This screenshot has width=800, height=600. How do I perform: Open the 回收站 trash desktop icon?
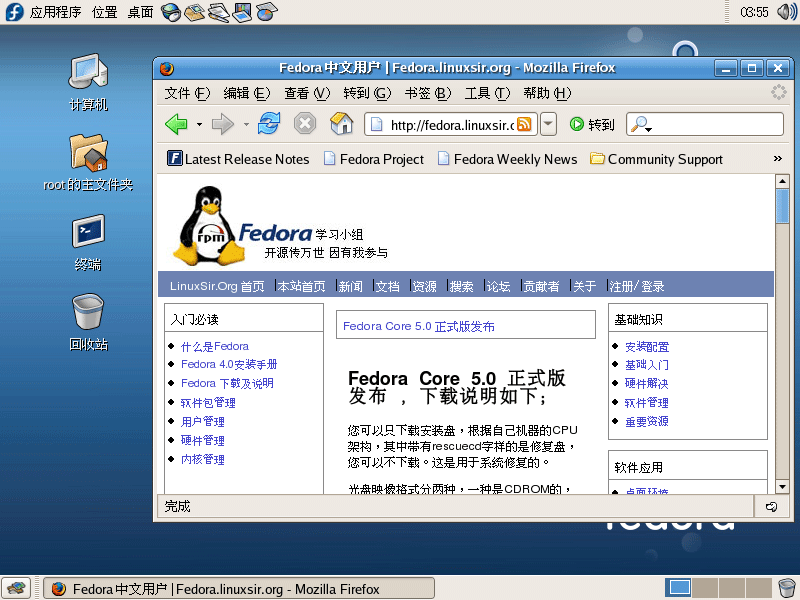(x=88, y=322)
